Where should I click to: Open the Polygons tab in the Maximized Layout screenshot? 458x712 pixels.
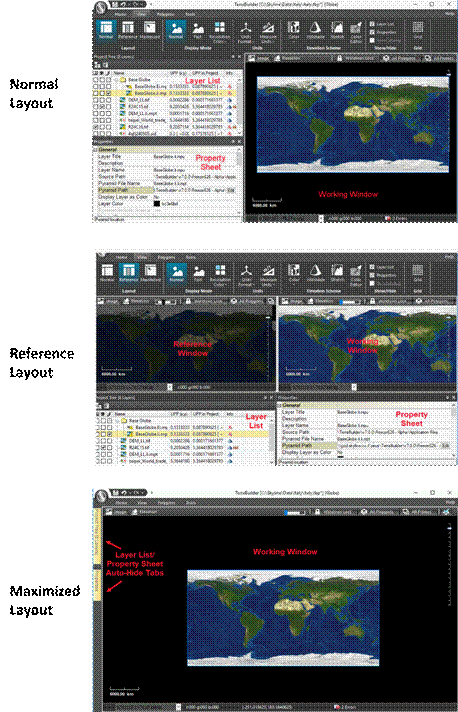click(166, 503)
